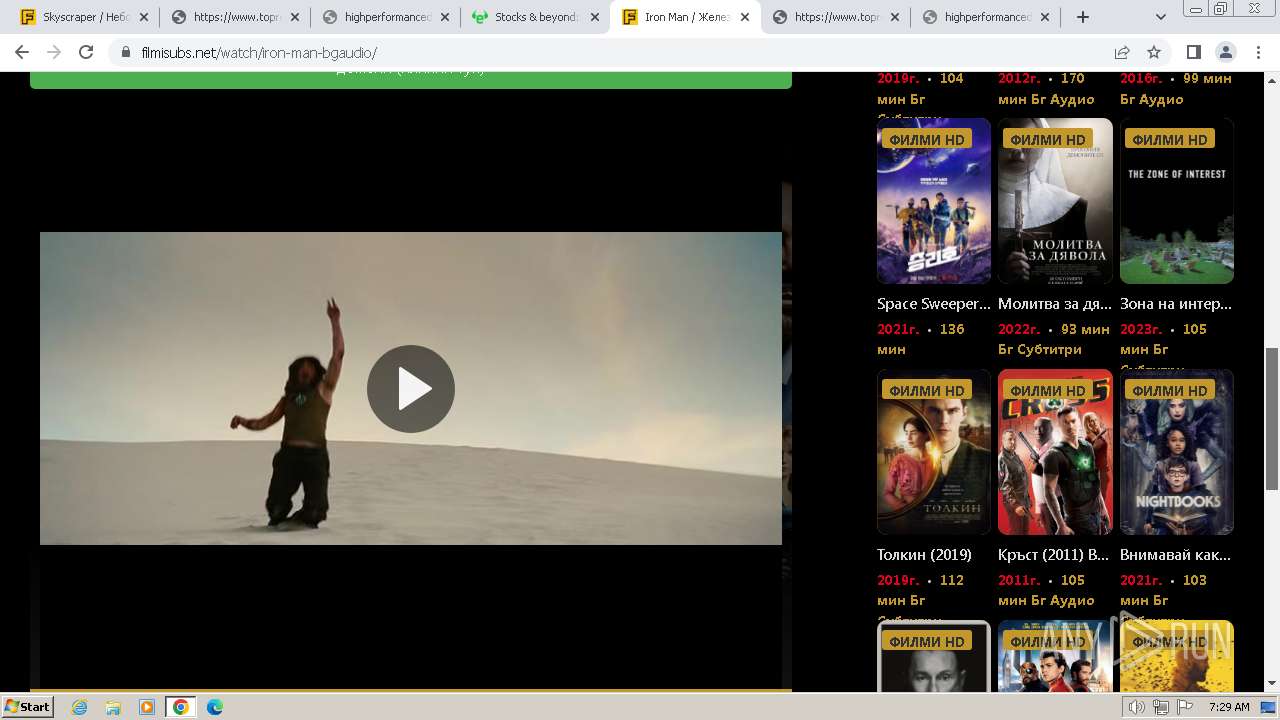Image resolution: width=1280 pixels, height=720 pixels.
Task: Open media player from taskbar
Action: pos(147,707)
